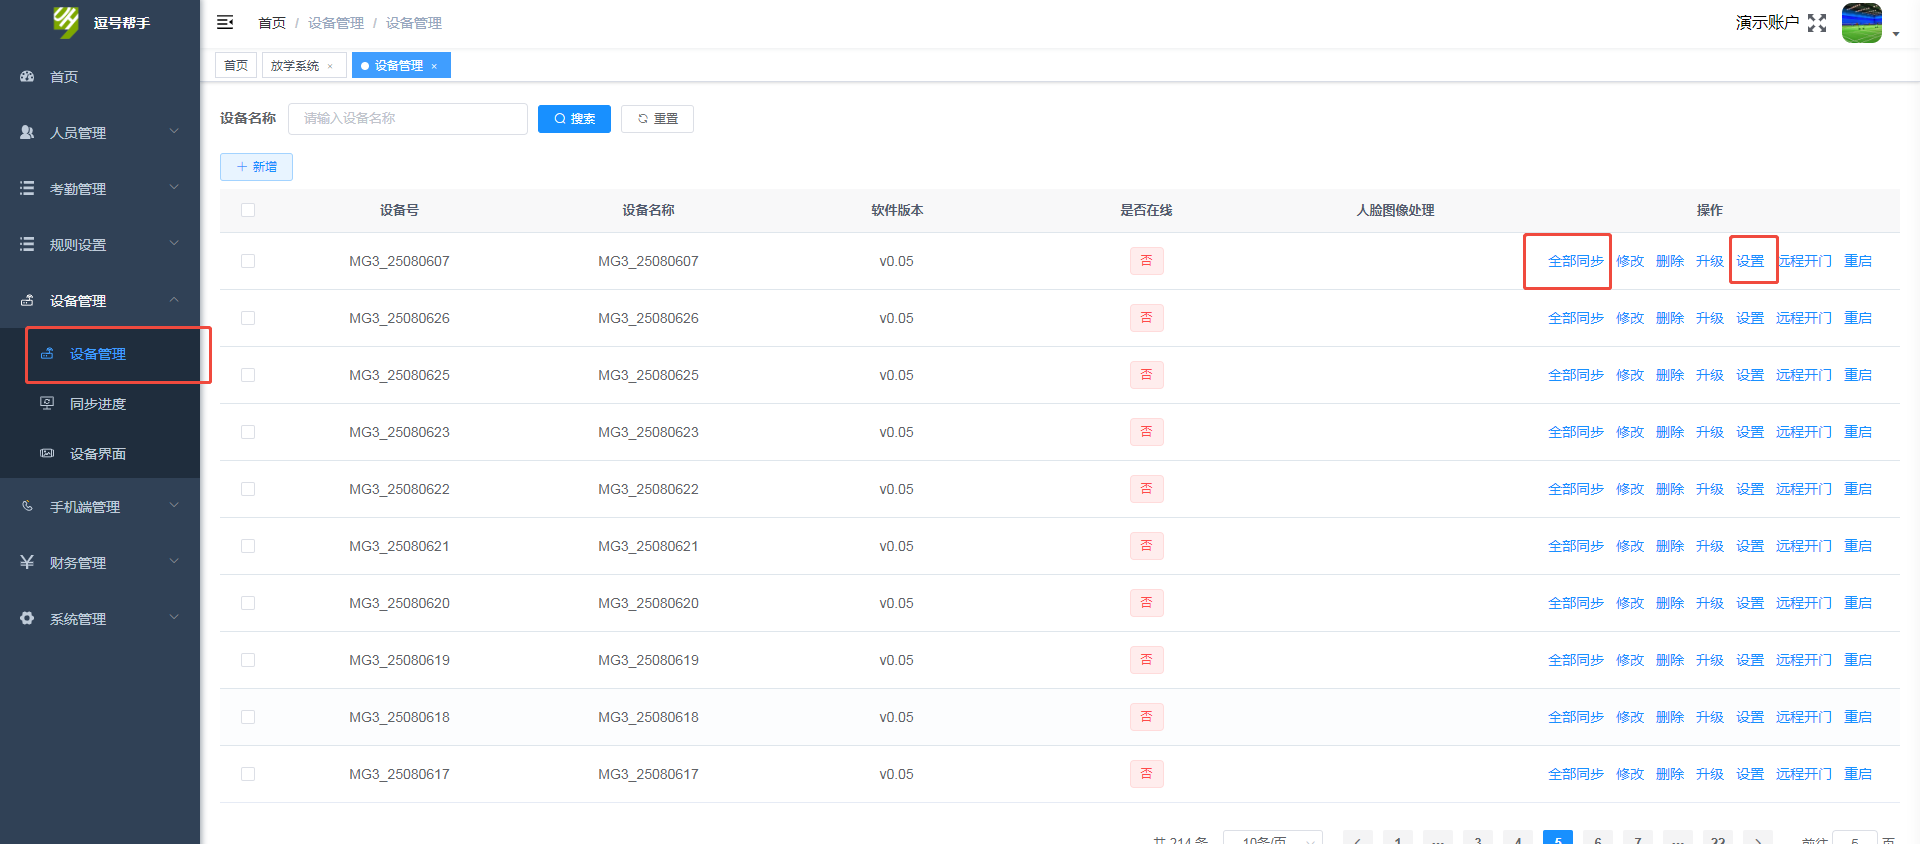Toggle the select-all header checkbox
The height and width of the screenshot is (844, 1920).
[x=248, y=210]
